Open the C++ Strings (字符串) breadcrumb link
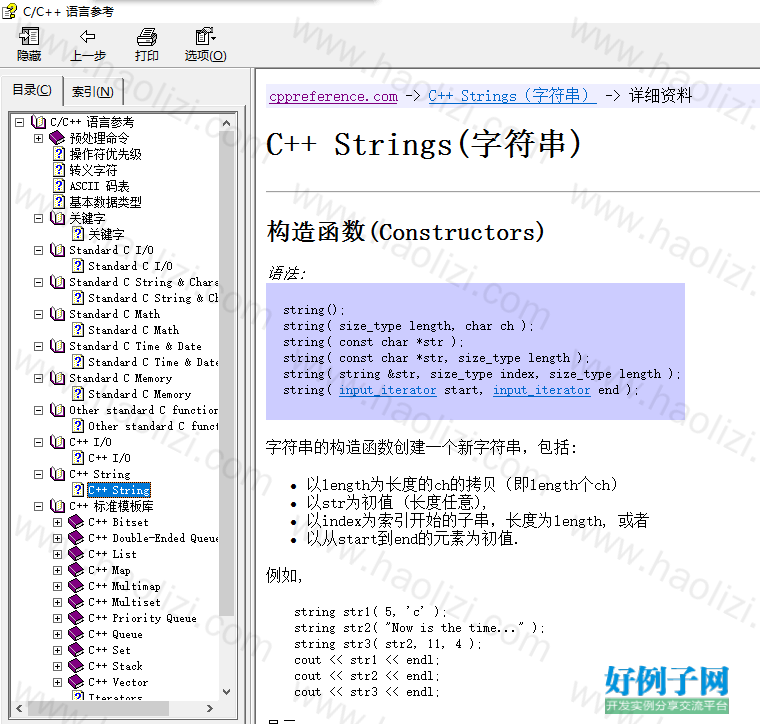 coord(512,96)
